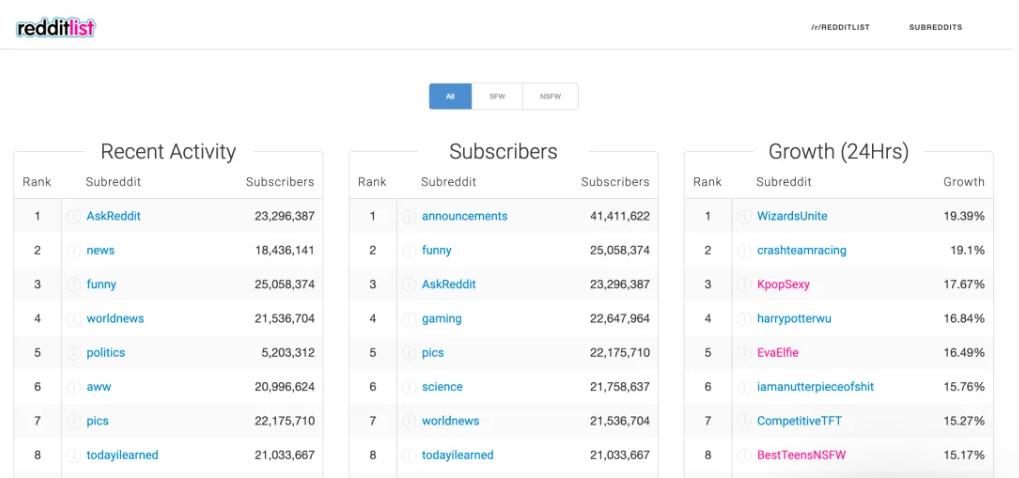
Task: Click info icon next to iamanutterpieceofshit
Action: (x=745, y=387)
